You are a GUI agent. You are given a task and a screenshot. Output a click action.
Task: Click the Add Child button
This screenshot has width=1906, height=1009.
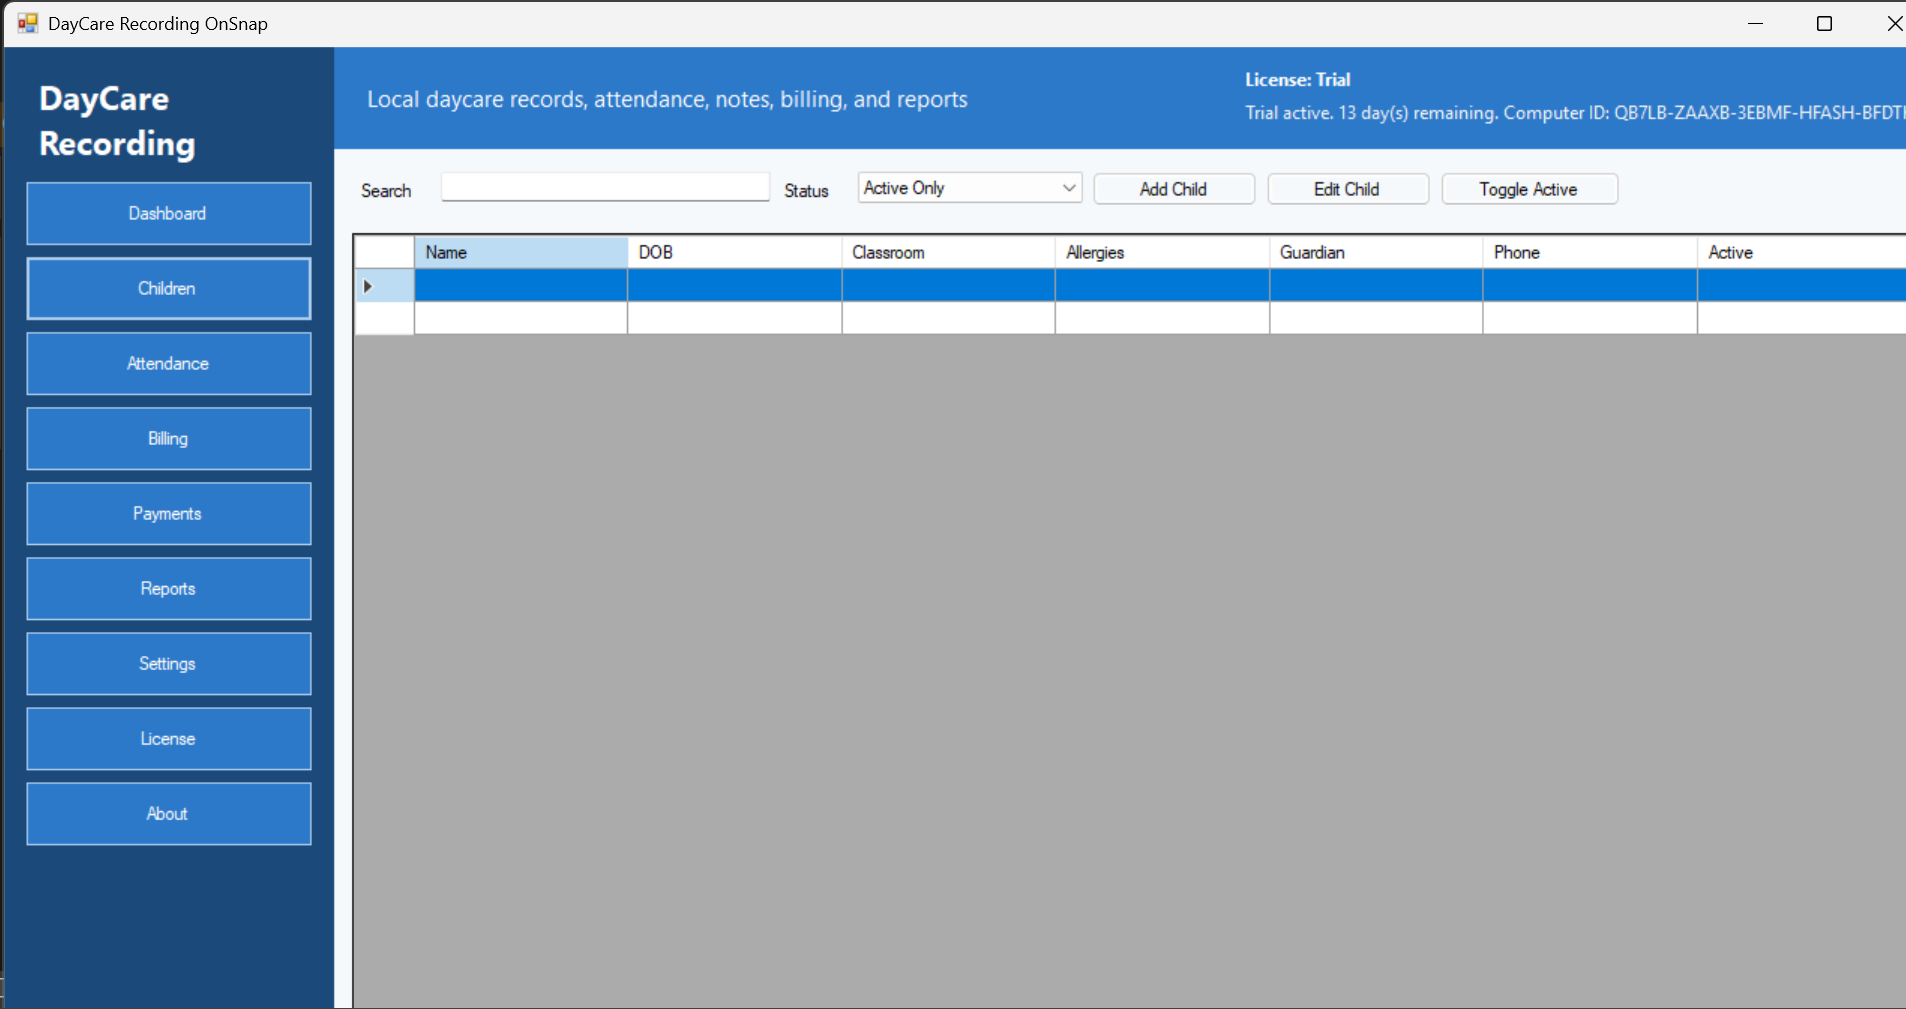coord(1173,189)
